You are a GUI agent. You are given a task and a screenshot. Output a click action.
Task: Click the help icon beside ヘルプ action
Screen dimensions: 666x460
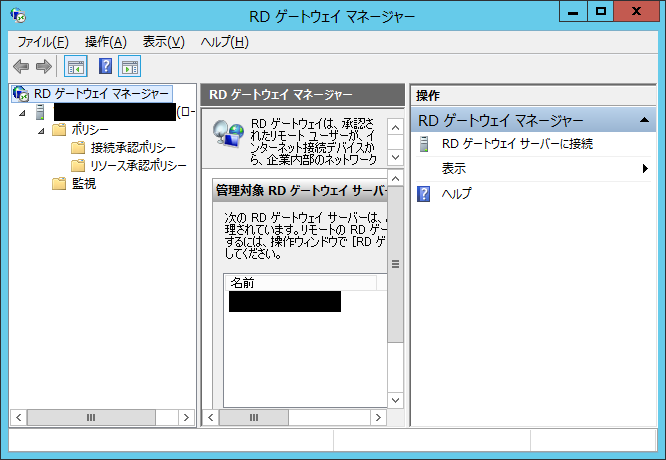point(423,194)
